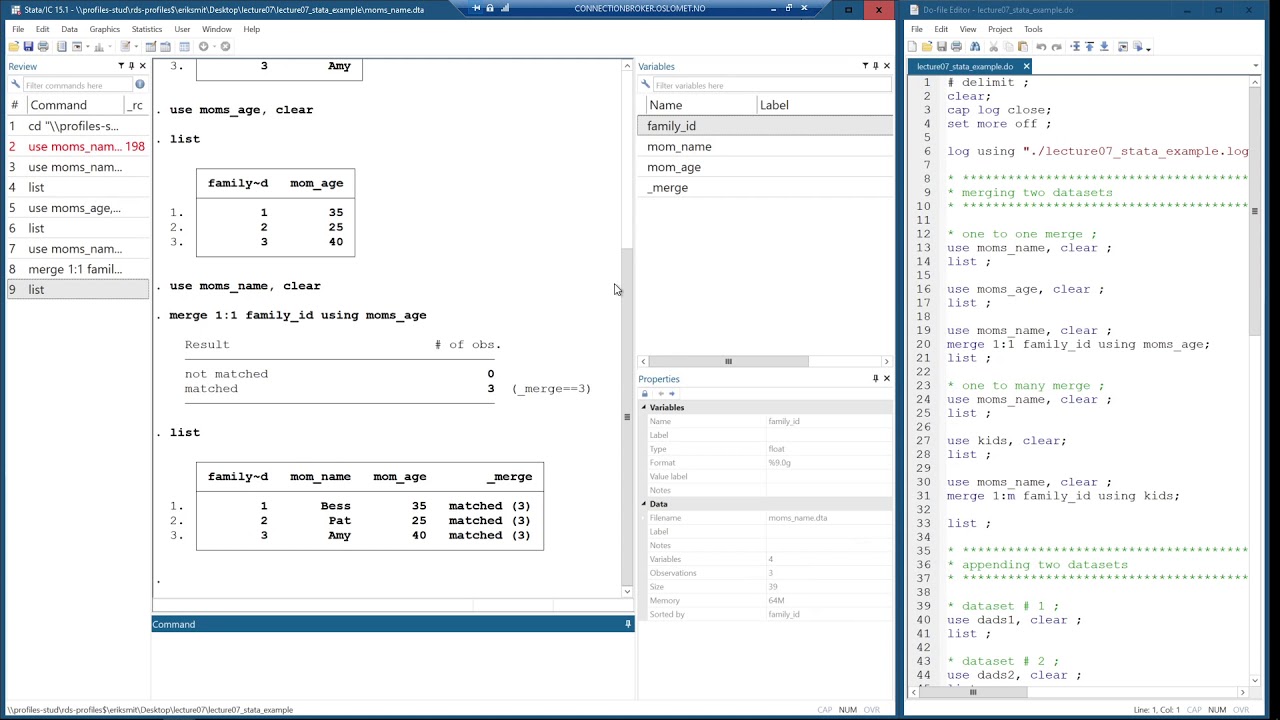
Task: Open Graph icon dropdown arrow in Stata toolbar
Action: pyautogui.click(x=110, y=46)
